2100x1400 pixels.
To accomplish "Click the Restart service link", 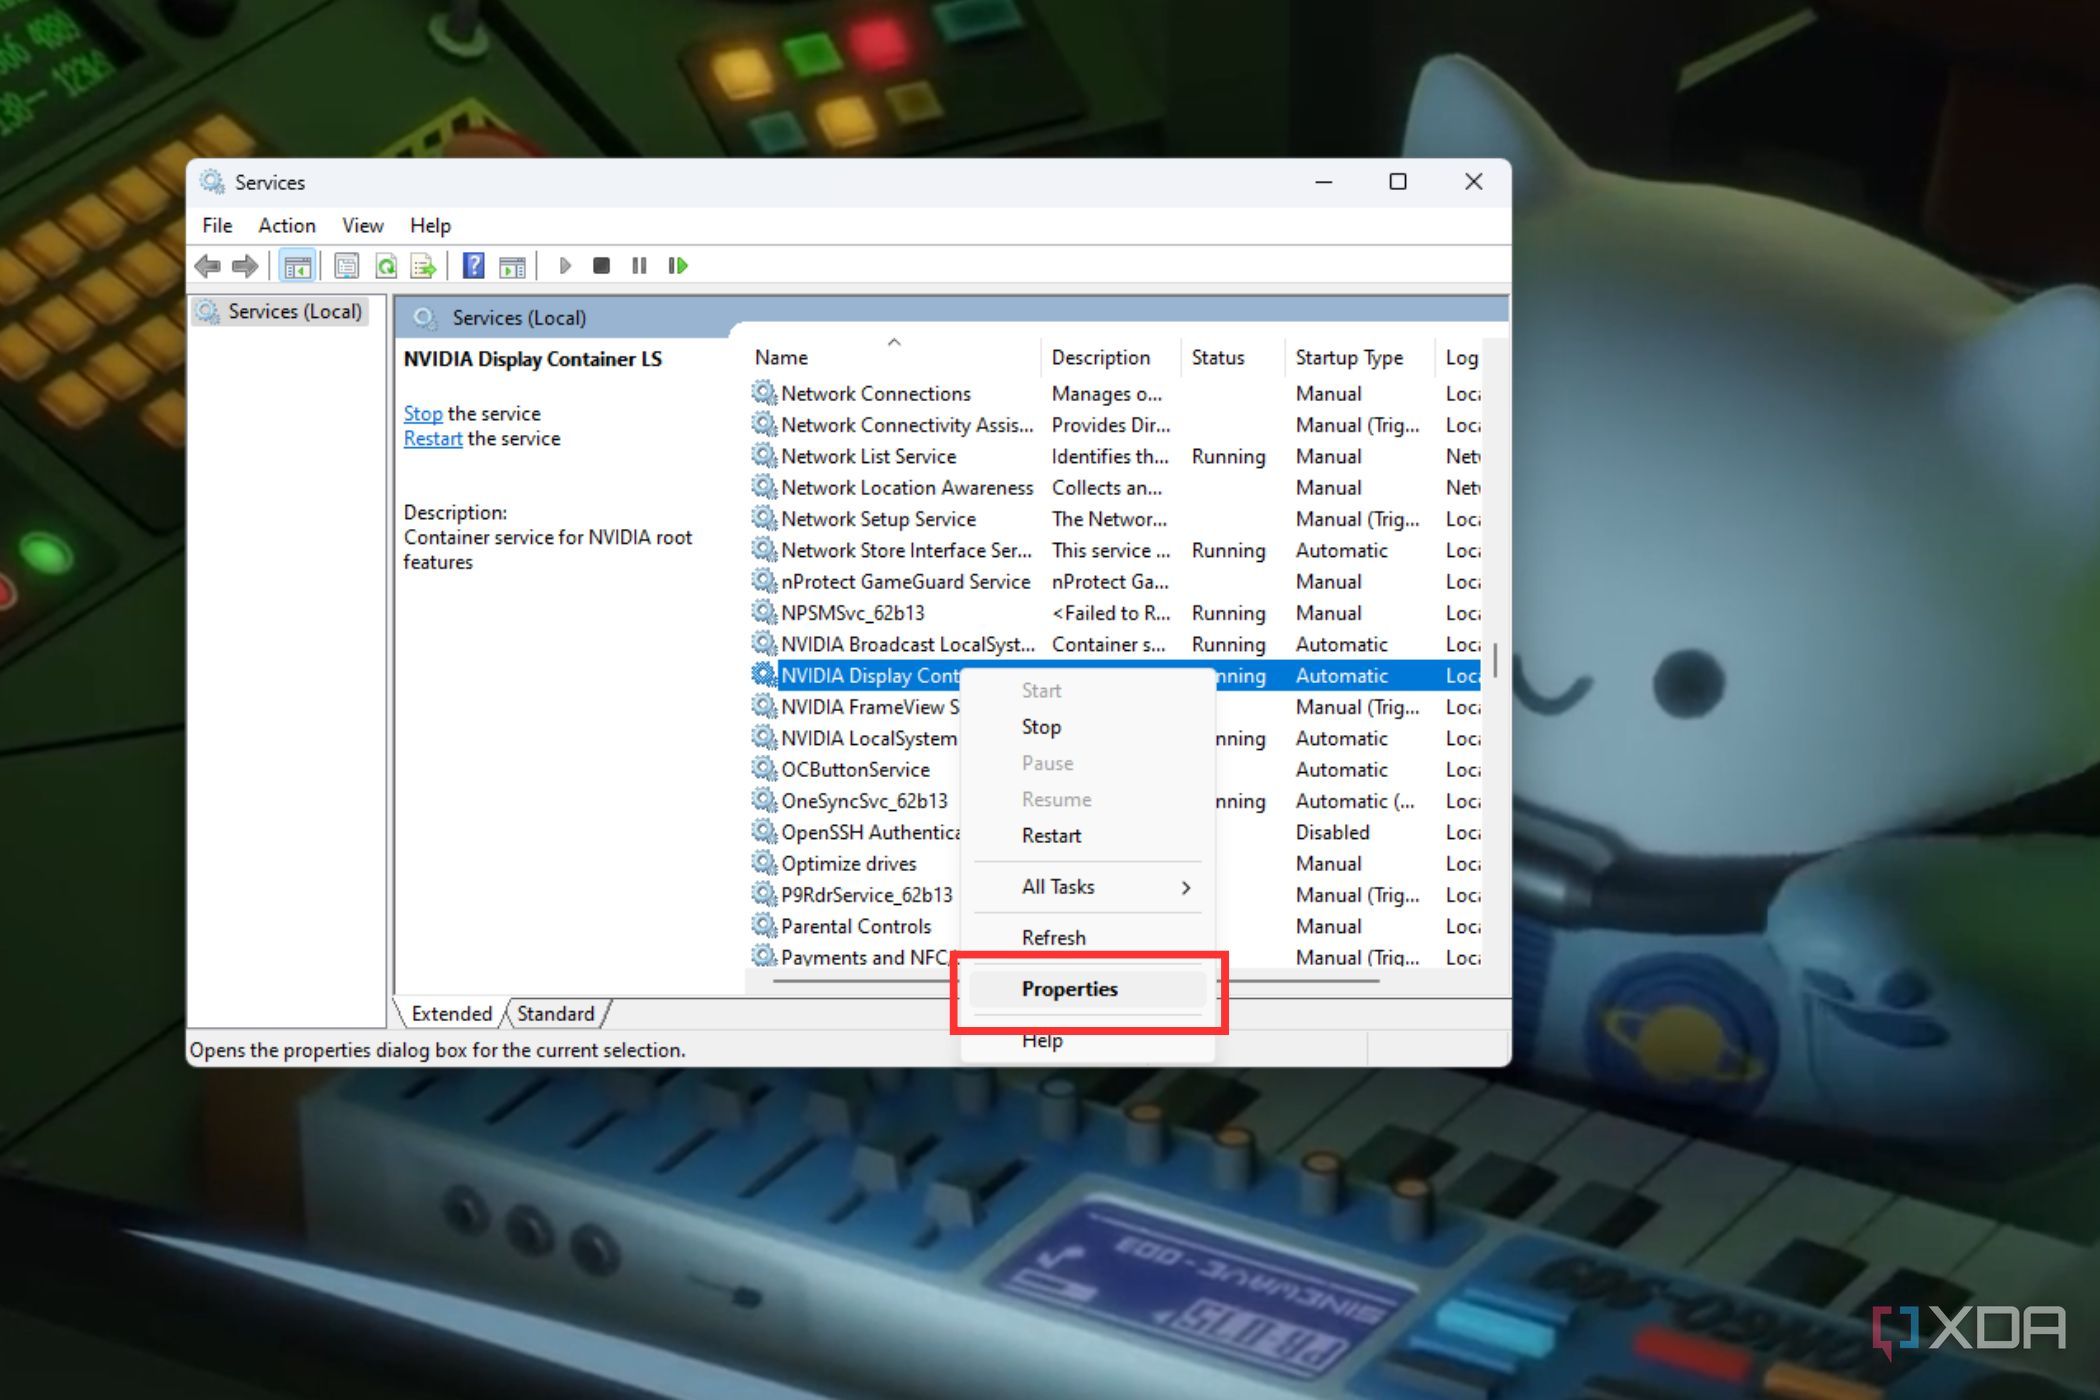I will [x=432, y=438].
